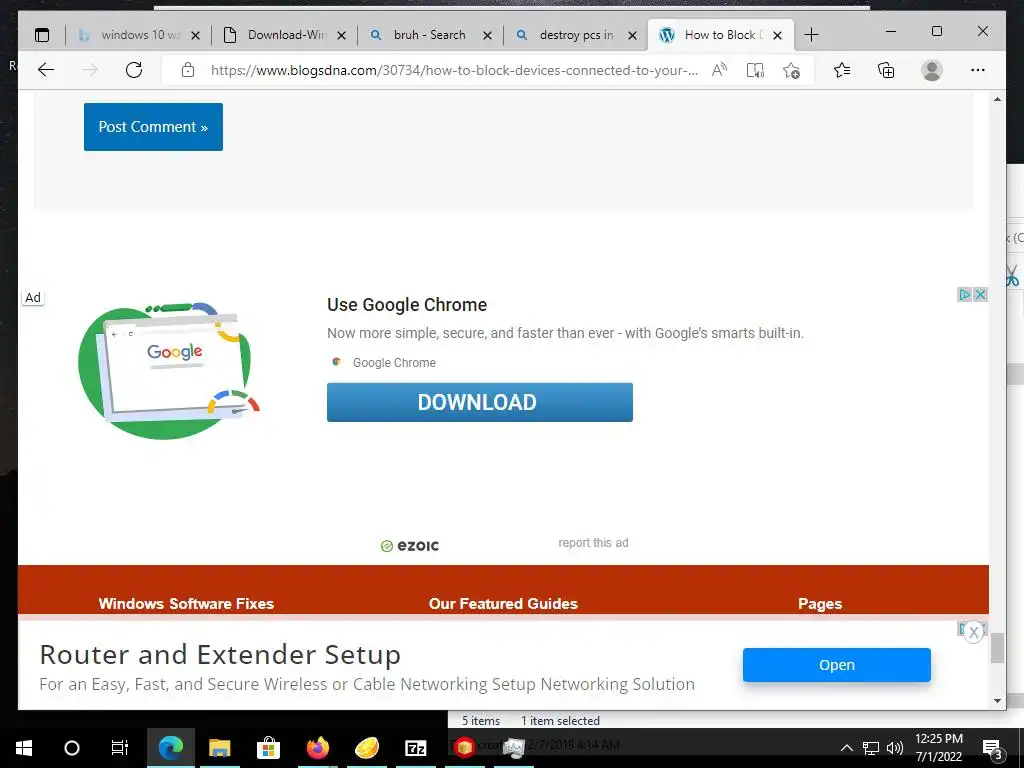Screen dimensions: 1024x768
Task: Open the browser profile avatar
Action: click(932, 70)
